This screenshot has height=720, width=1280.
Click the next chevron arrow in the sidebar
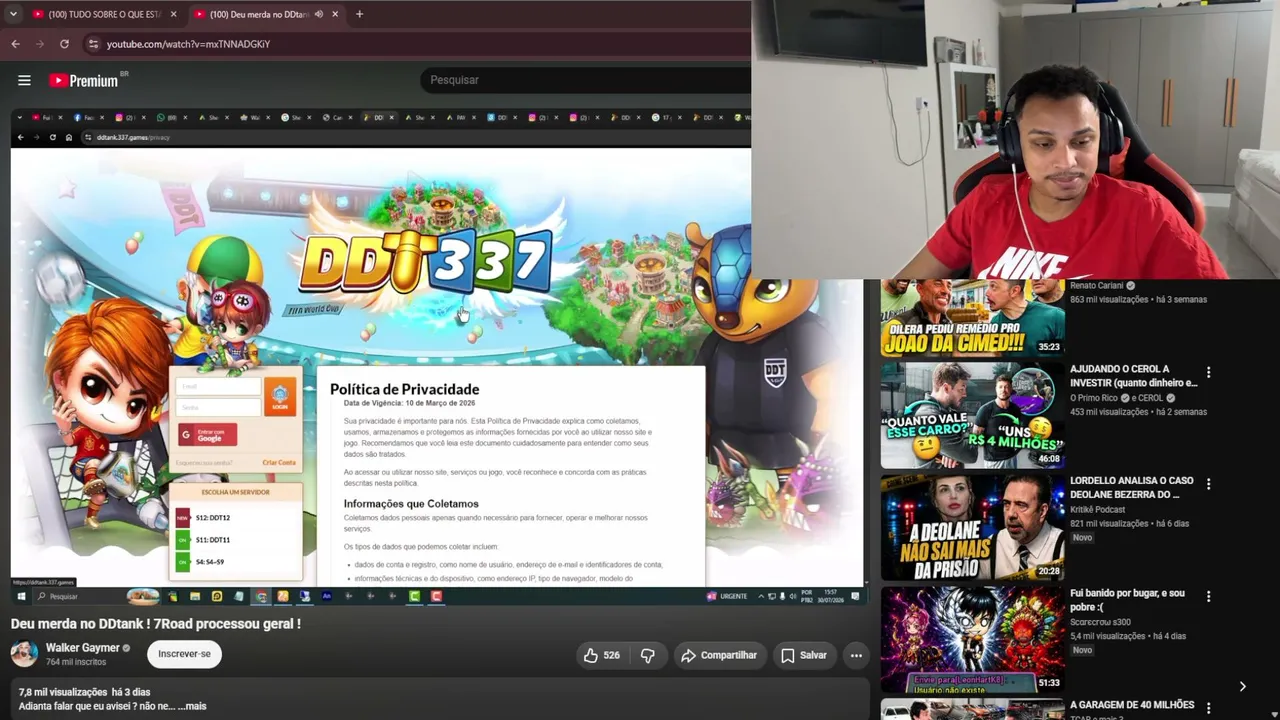pyautogui.click(x=1242, y=686)
